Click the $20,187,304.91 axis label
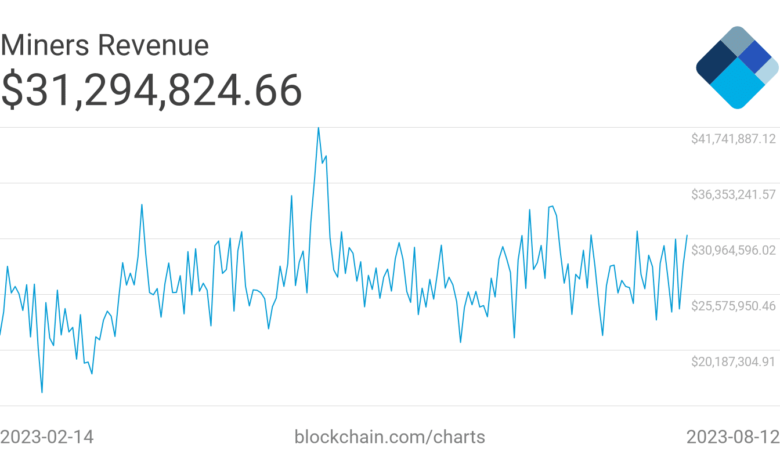780x470 pixels. [x=733, y=361]
